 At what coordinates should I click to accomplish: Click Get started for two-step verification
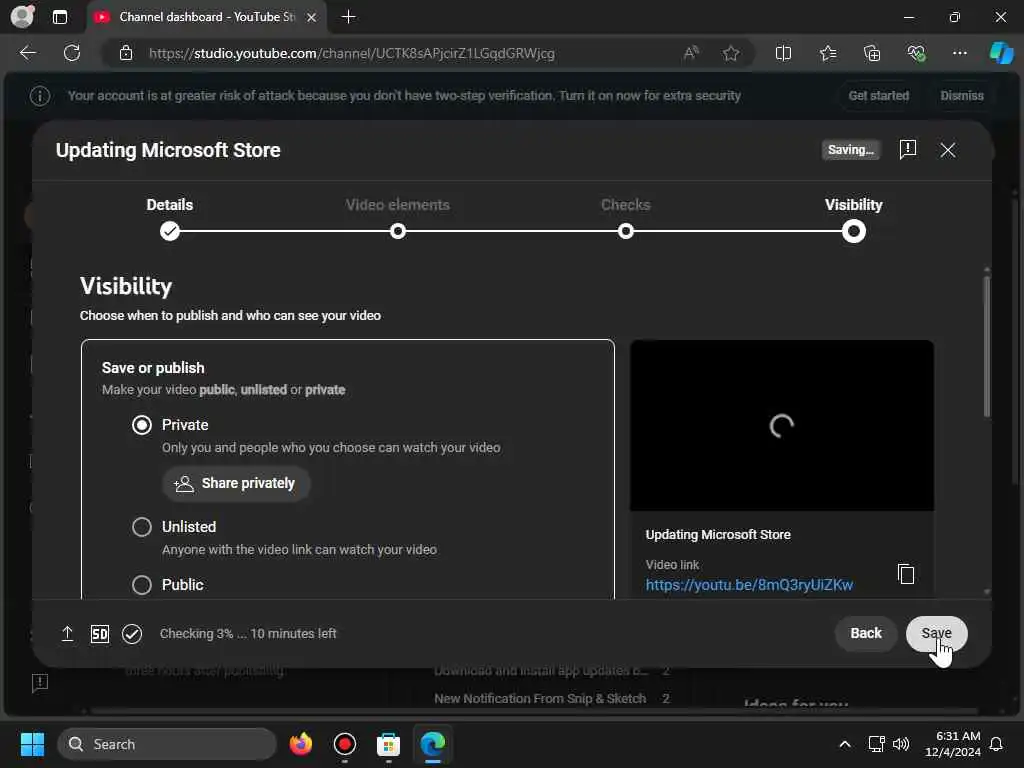tap(878, 95)
